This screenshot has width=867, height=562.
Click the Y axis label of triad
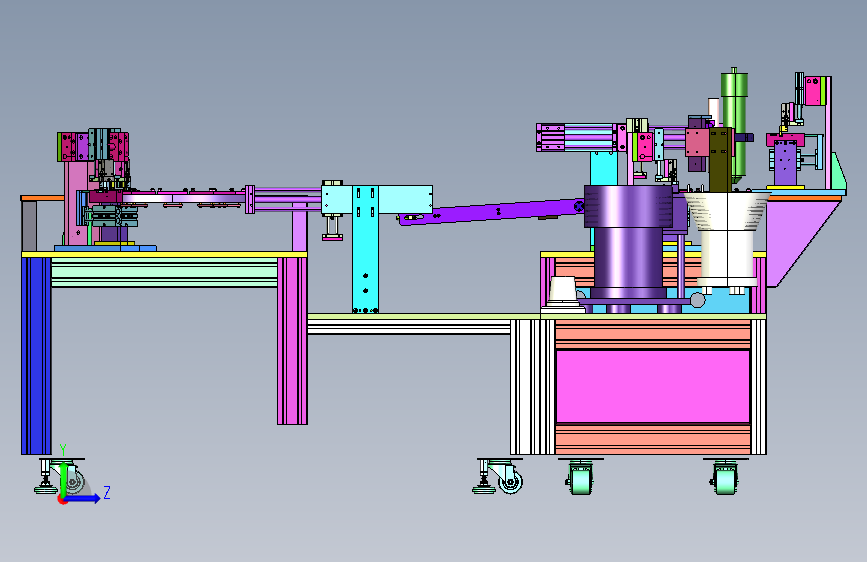(x=63, y=450)
